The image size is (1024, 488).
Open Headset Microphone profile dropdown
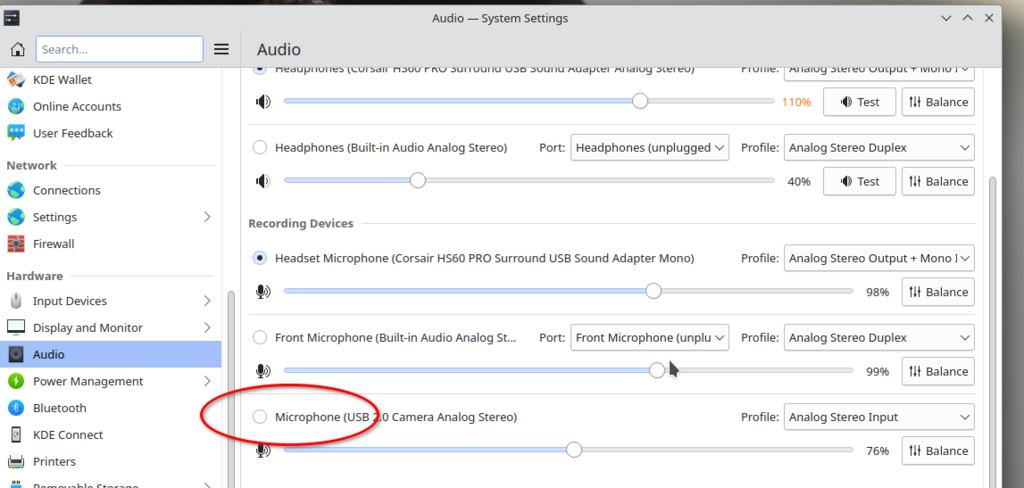tap(879, 258)
